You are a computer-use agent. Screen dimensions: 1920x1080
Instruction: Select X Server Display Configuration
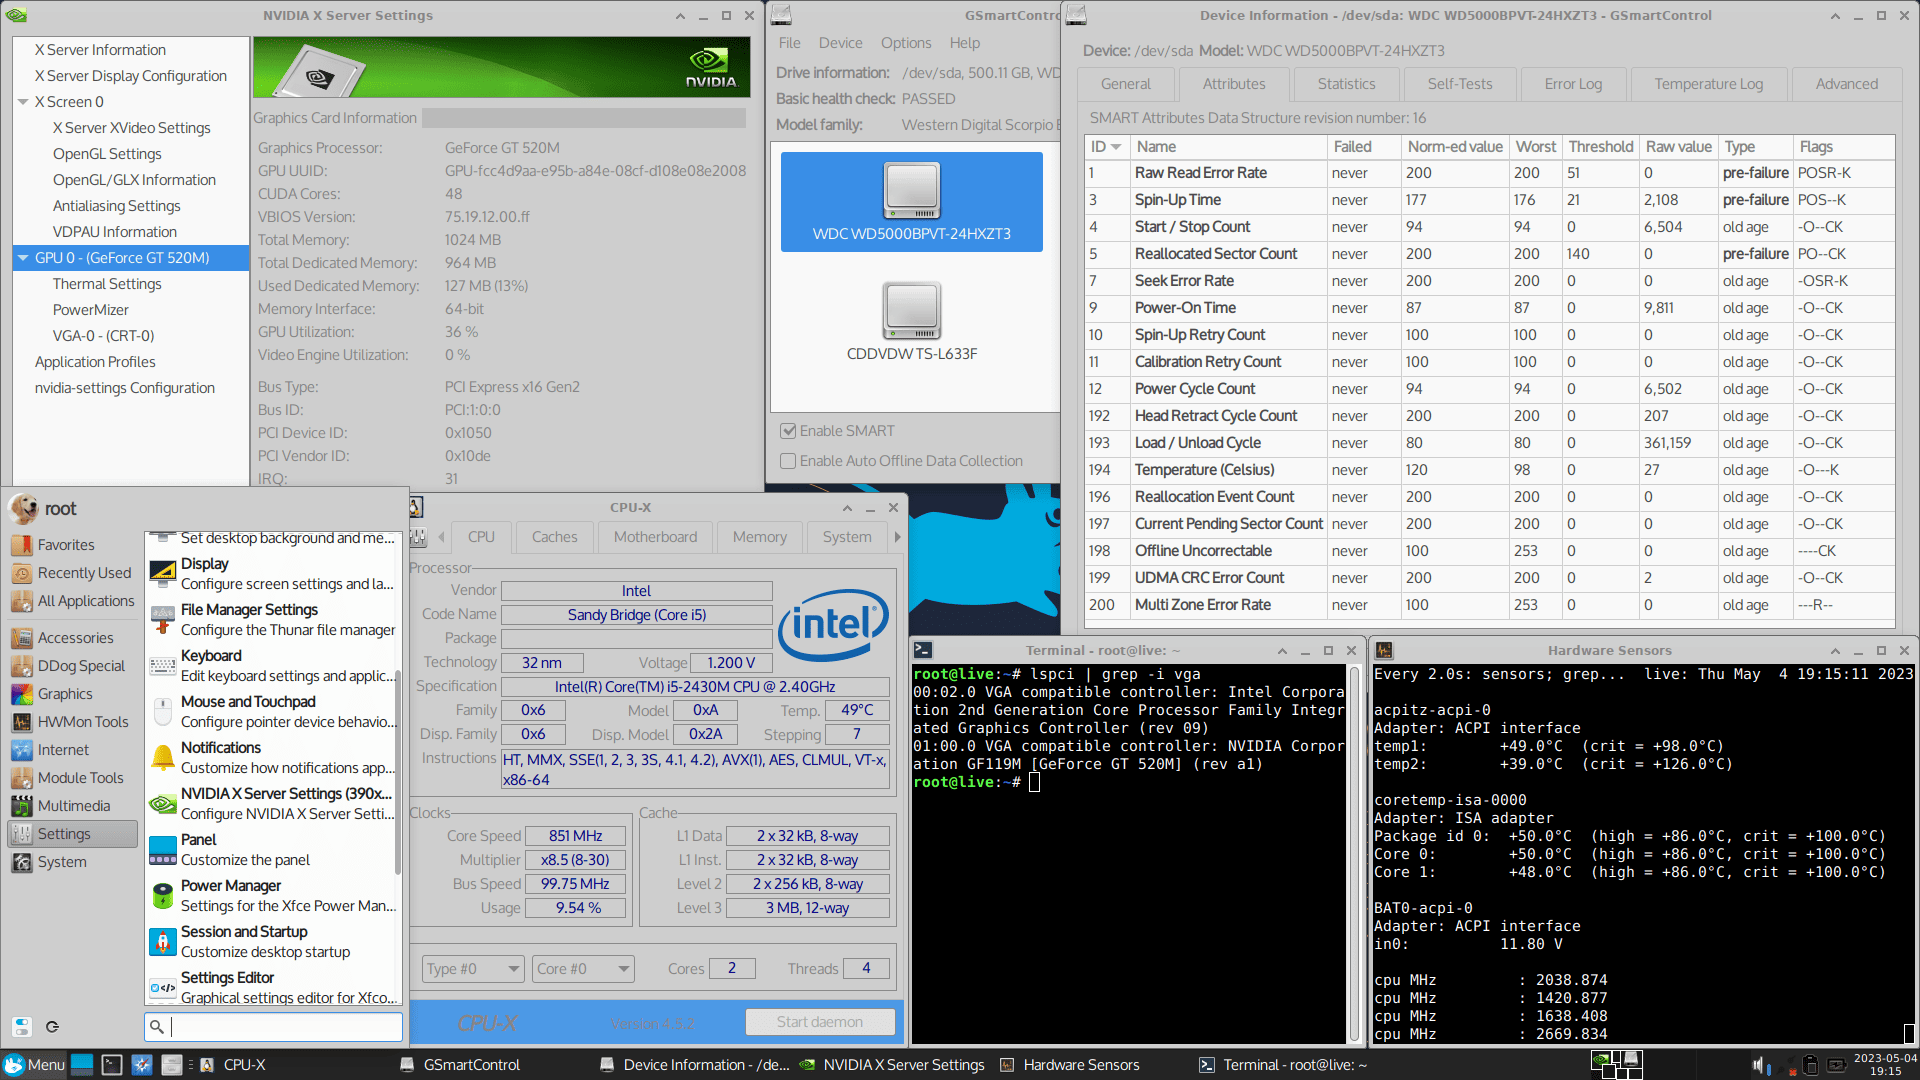point(131,76)
